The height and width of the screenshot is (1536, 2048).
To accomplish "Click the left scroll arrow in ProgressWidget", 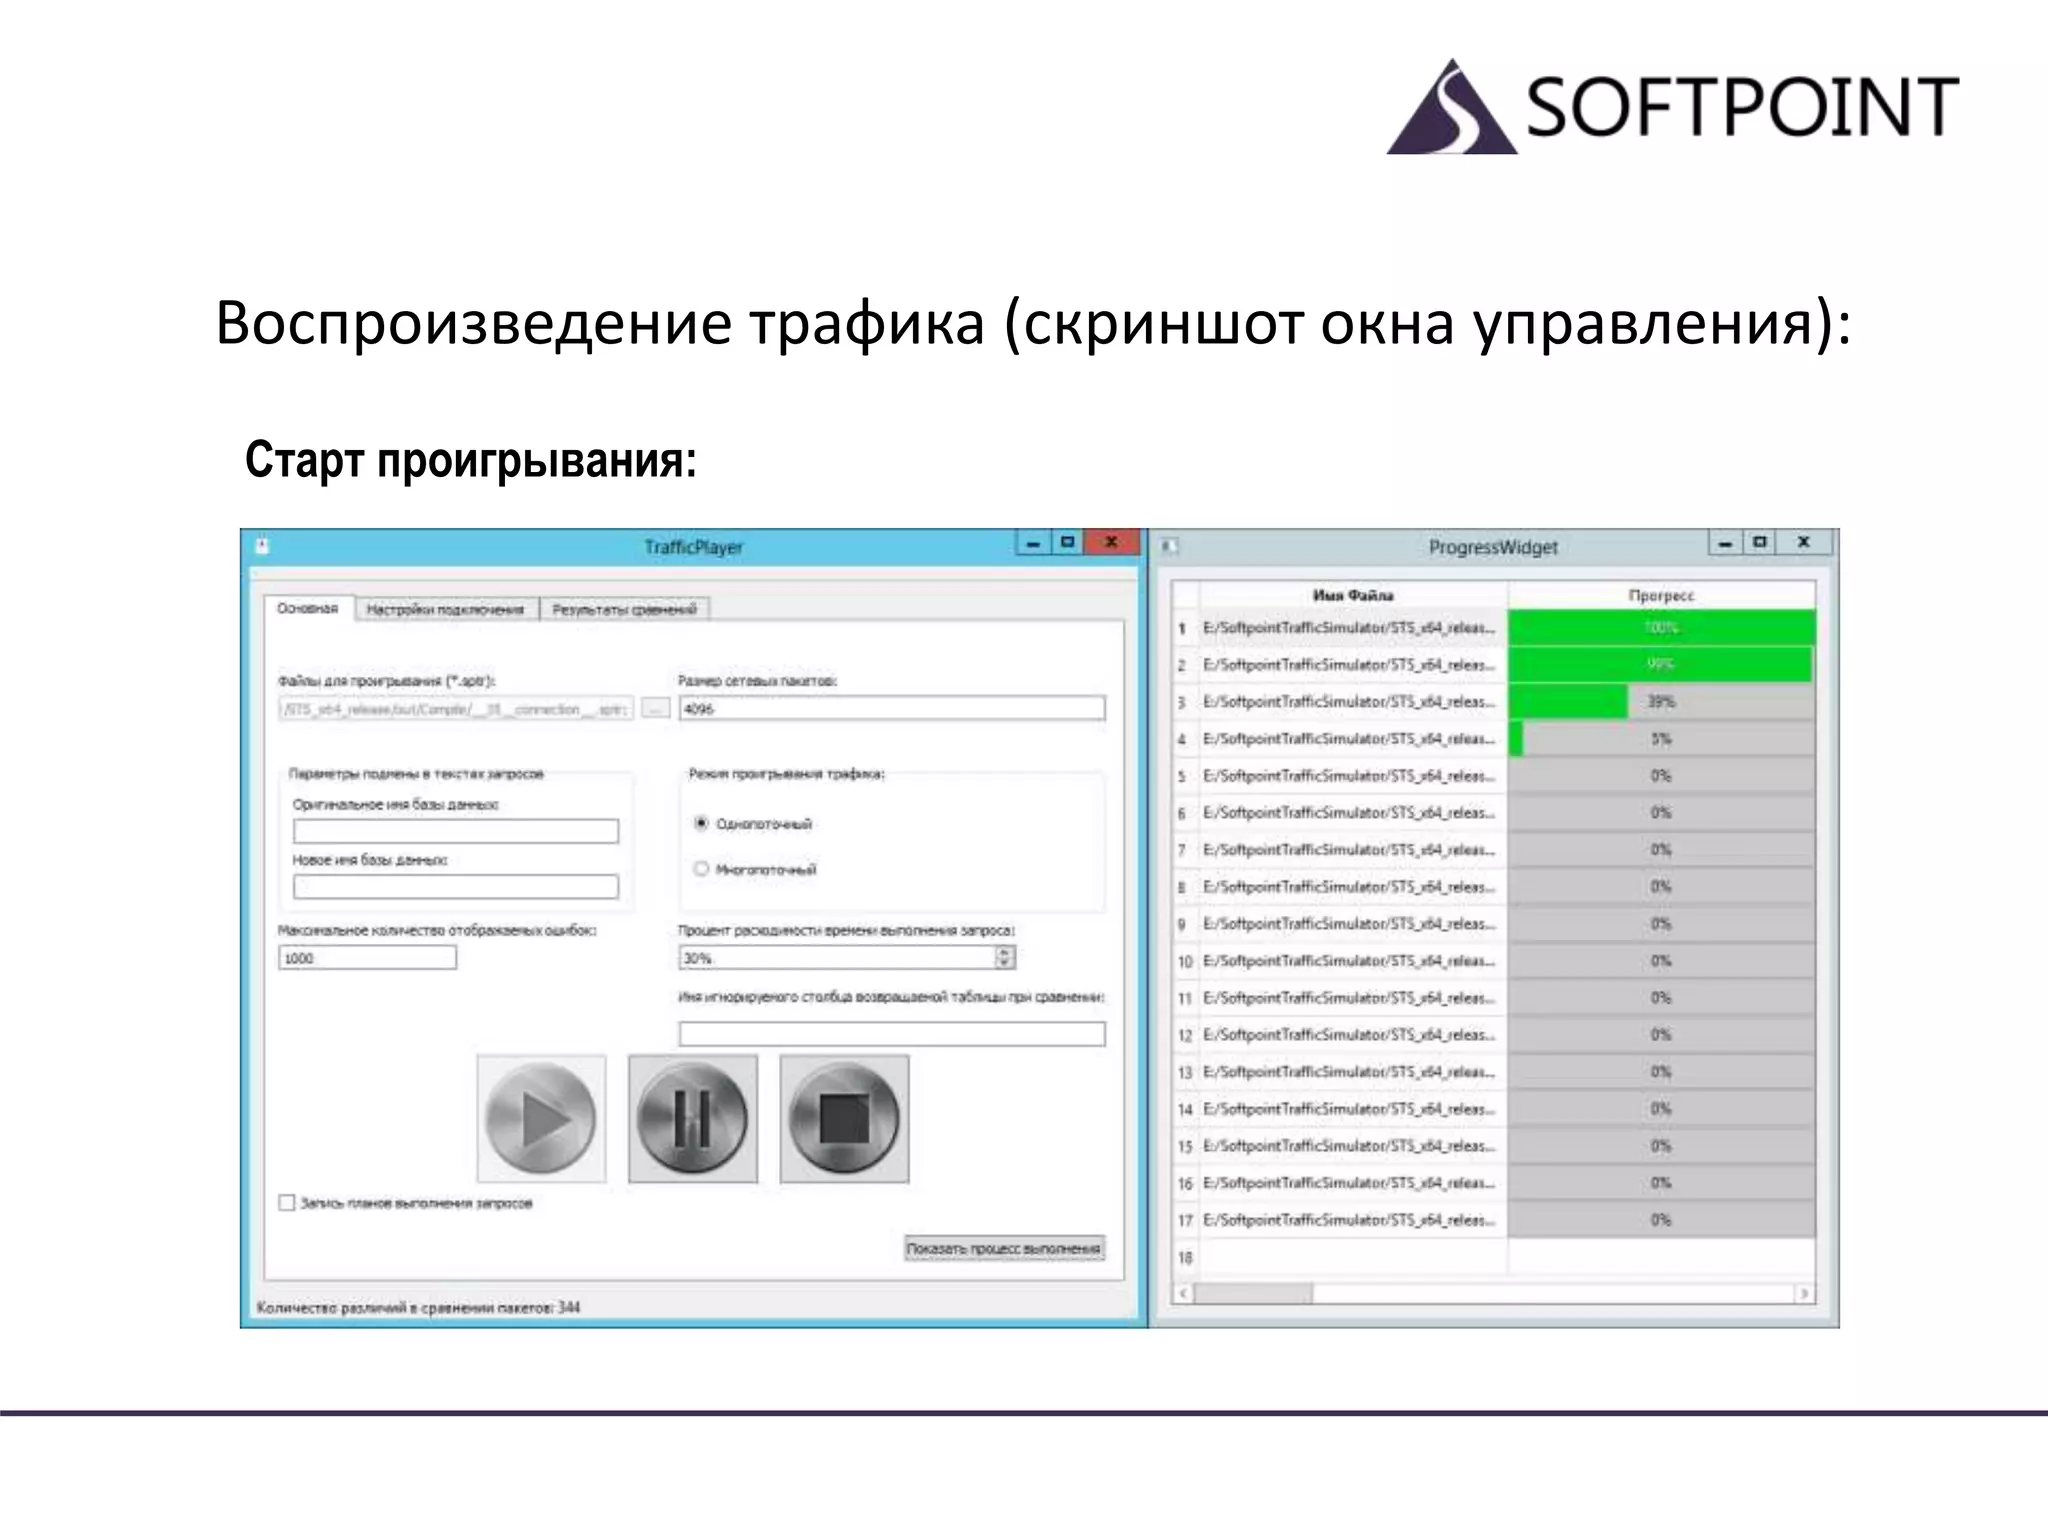I will tap(1183, 1293).
